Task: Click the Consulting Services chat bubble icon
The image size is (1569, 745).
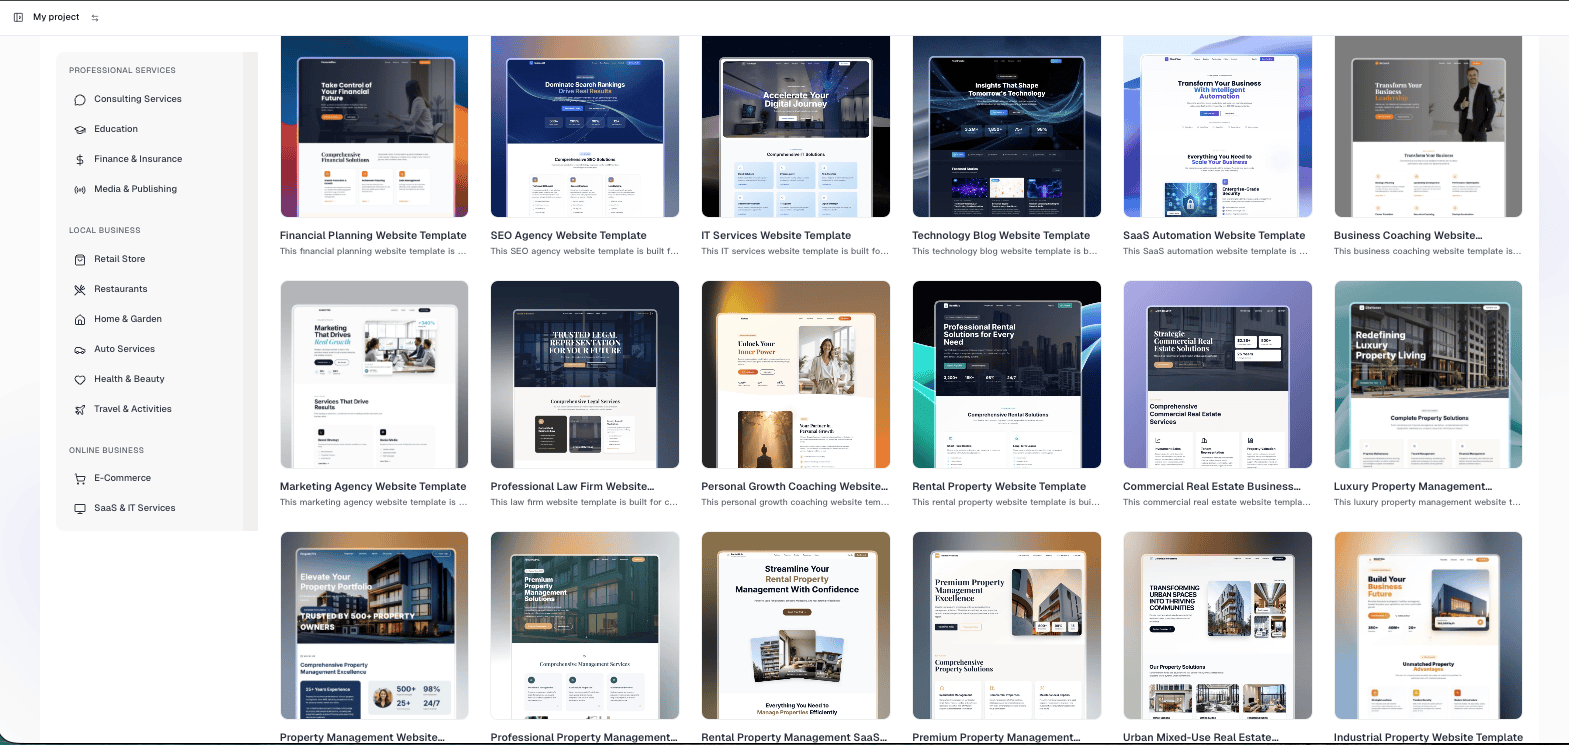Action: coord(80,100)
